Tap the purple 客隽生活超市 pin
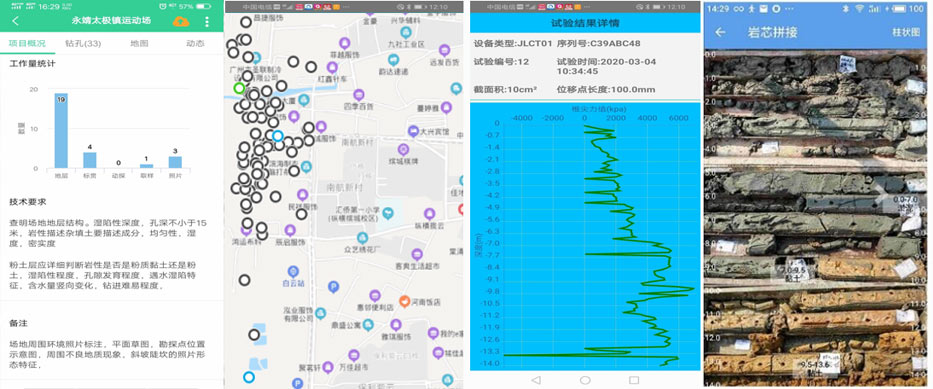 [417, 255]
